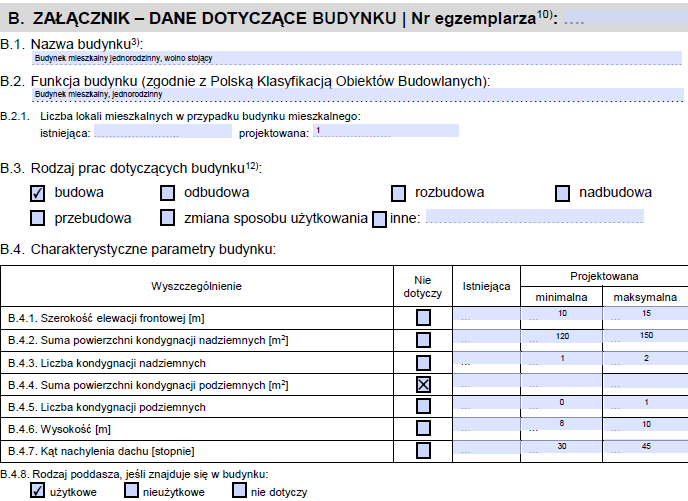
Task: Click the 'projektowana' number of units field
Action: (385, 131)
